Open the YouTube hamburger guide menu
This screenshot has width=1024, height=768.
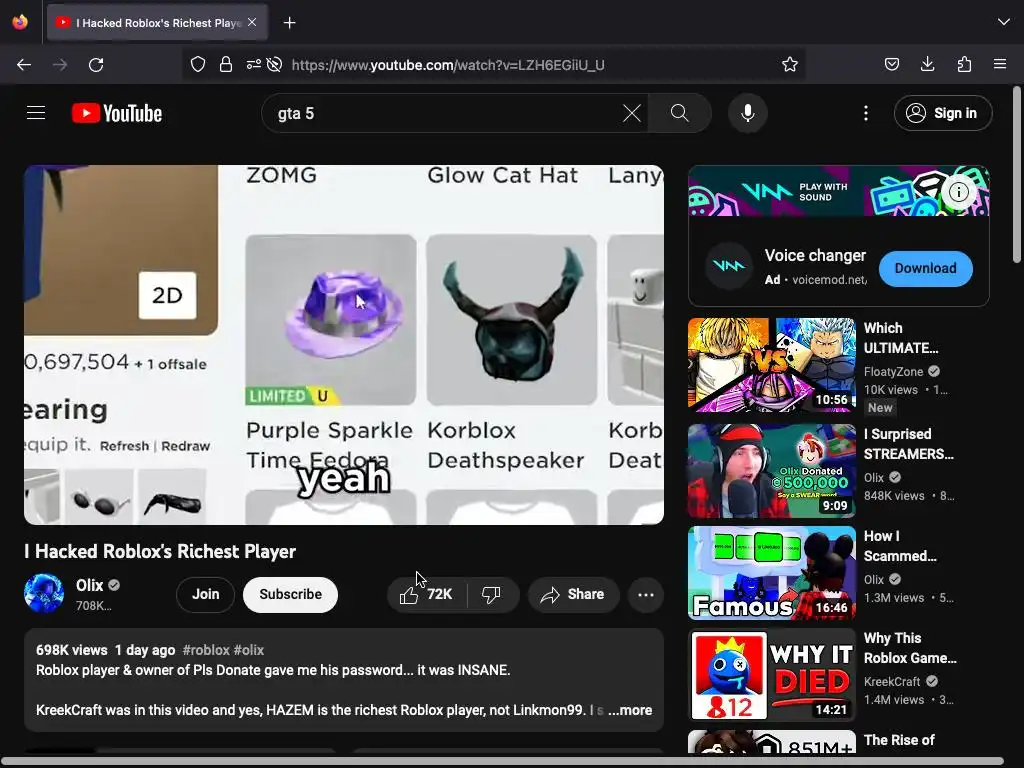[36, 113]
